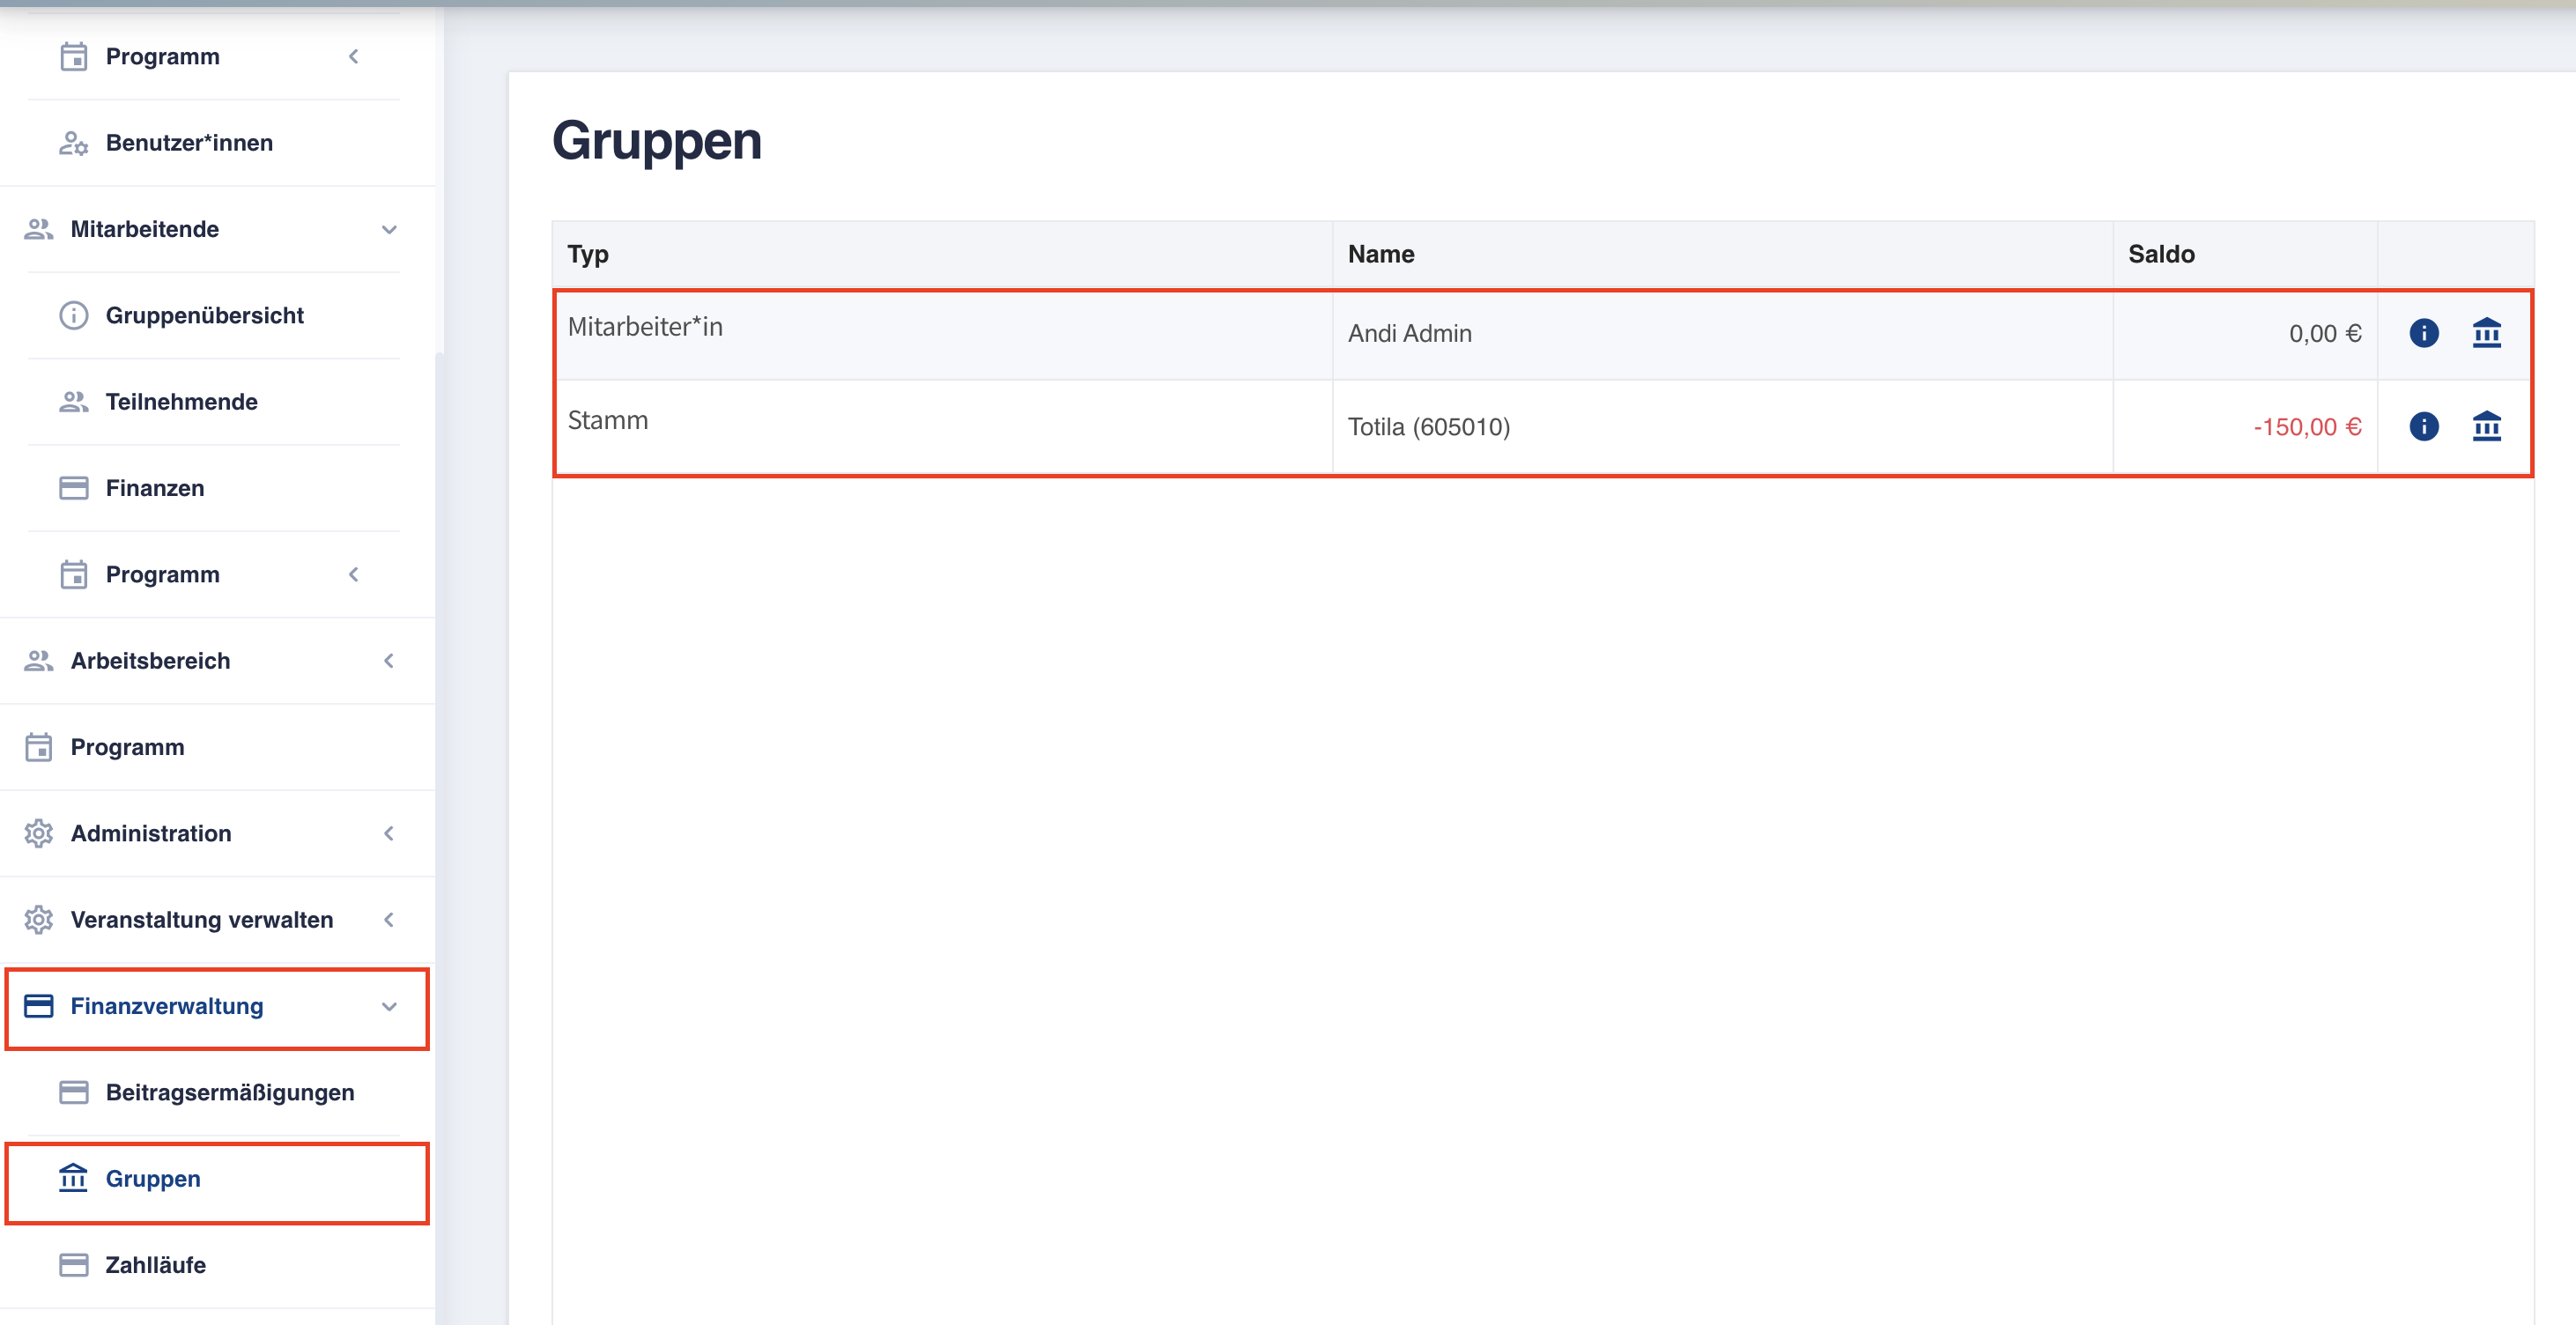
Task: Click the Mitarbeitende people icon
Action: pos(38,229)
